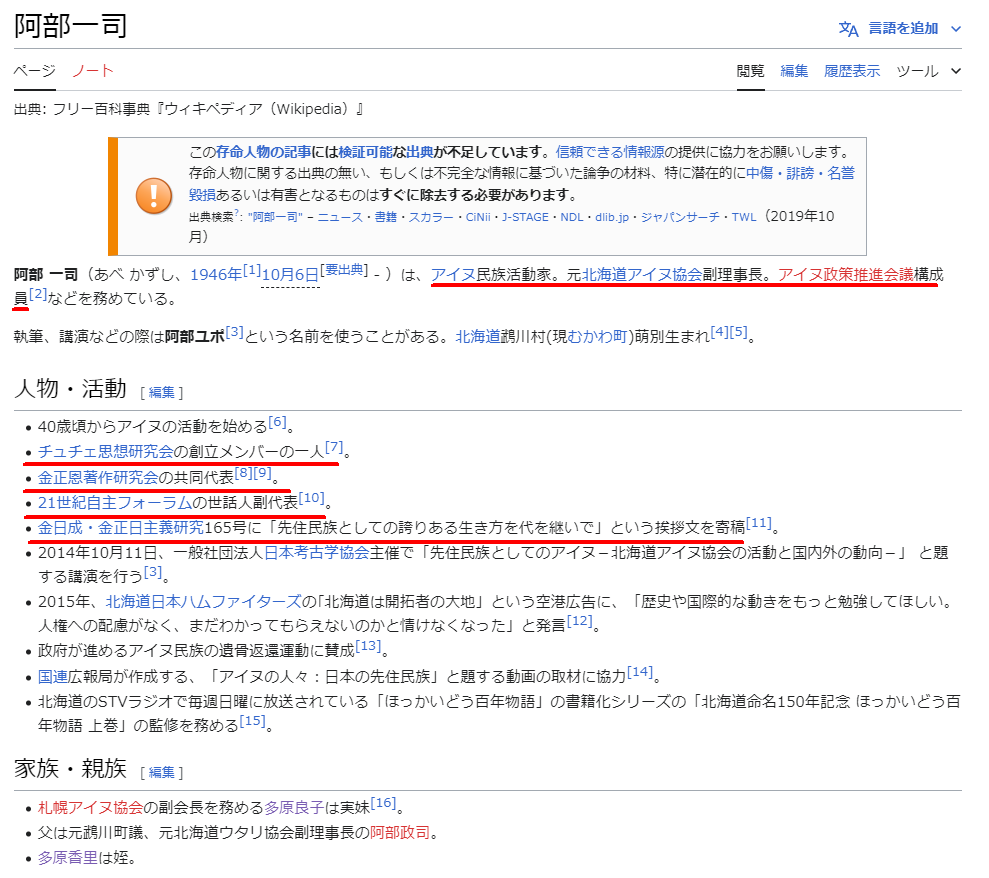Image resolution: width=989 pixels, height=878 pixels.
Task: Jump to footnote [12]
Action: tap(580, 621)
